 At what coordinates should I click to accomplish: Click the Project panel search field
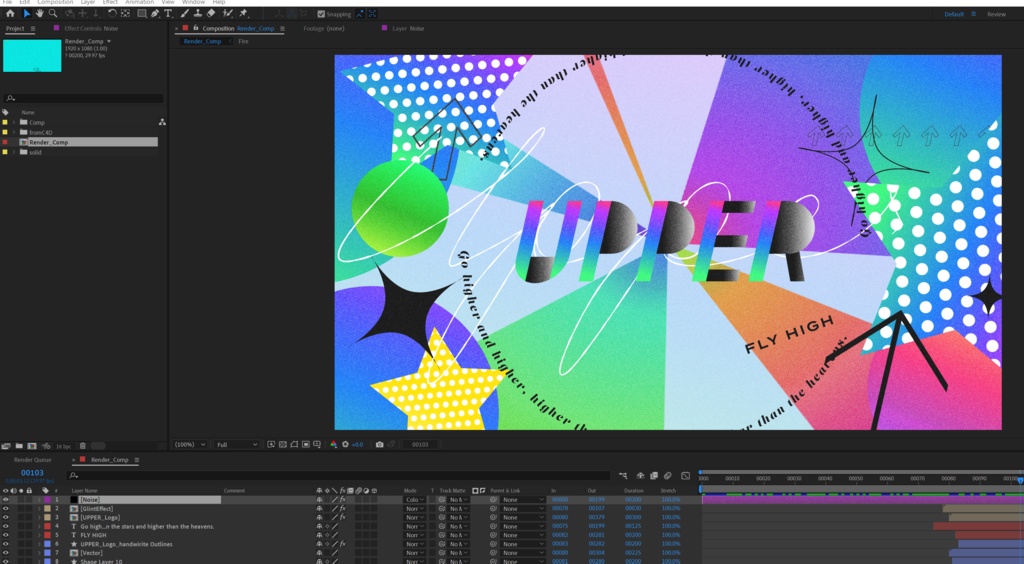(x=83, y=98)
